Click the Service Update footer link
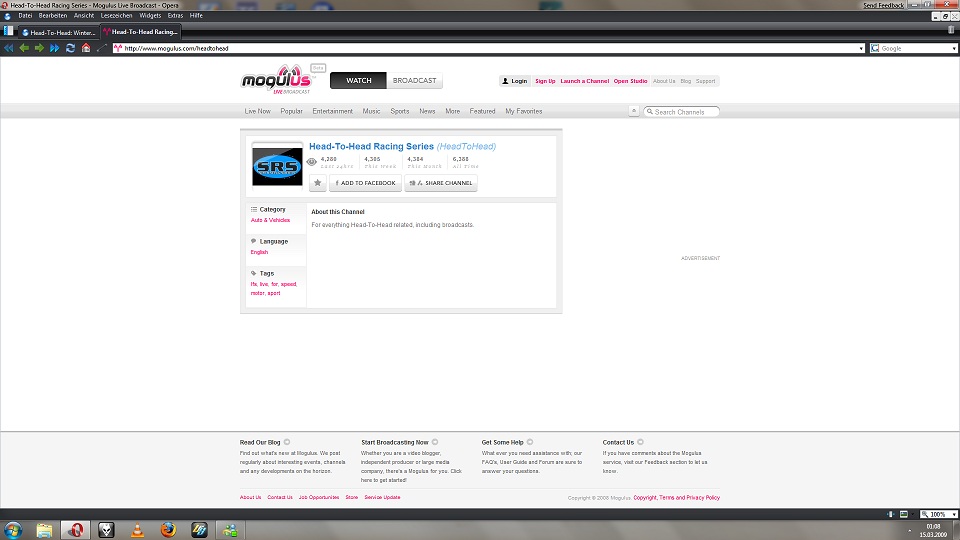 coord(382,497)
